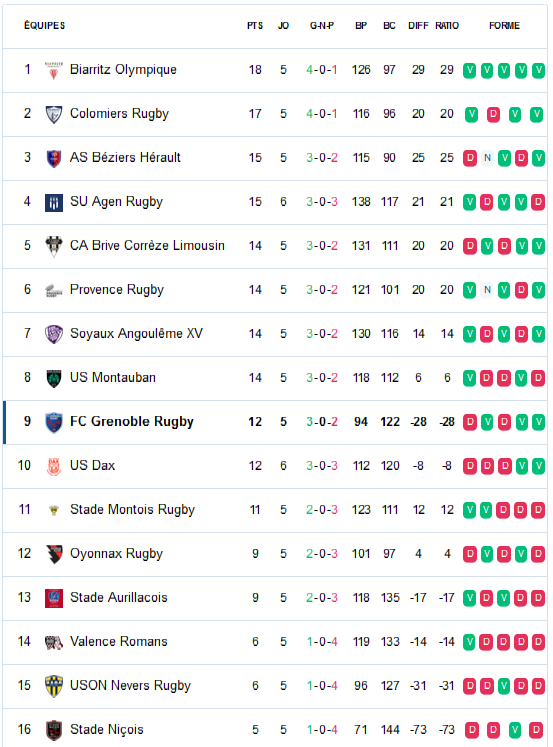The image size is (553, 747).
Task: Click the Stade Aurillacois red logo
Action: (54, 598)
